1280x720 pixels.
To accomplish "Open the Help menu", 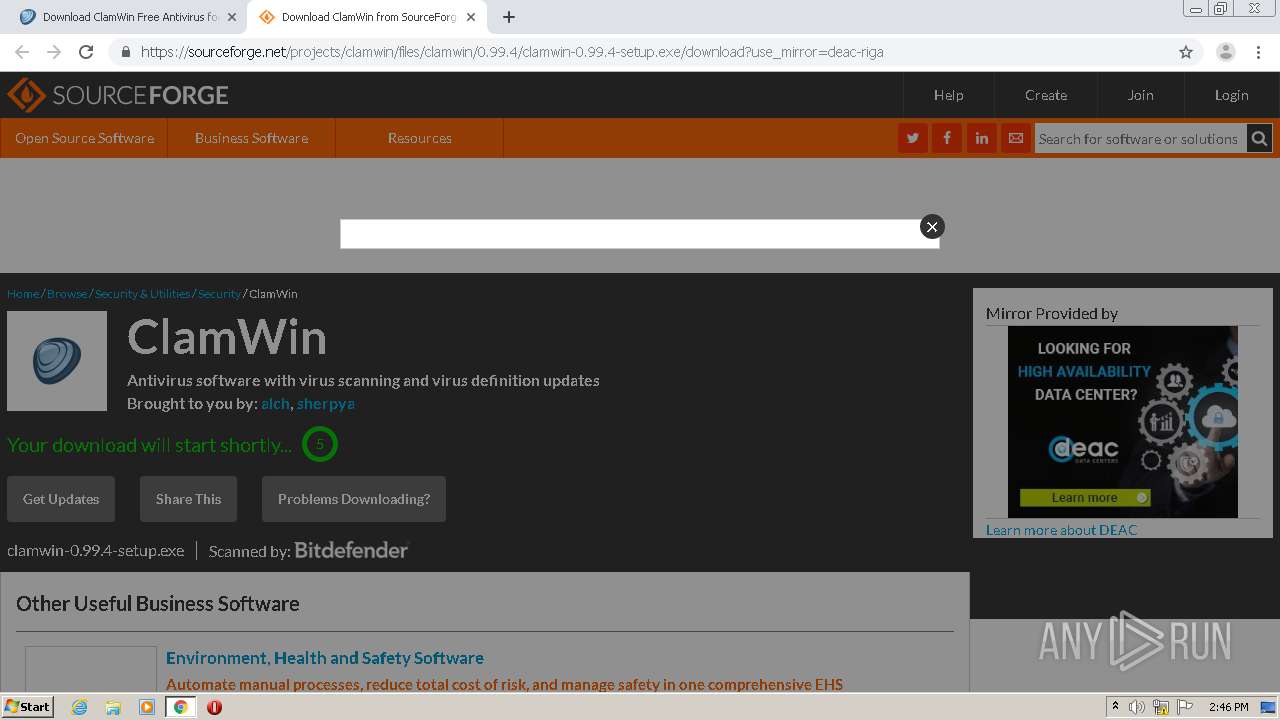I will point(949,95).
